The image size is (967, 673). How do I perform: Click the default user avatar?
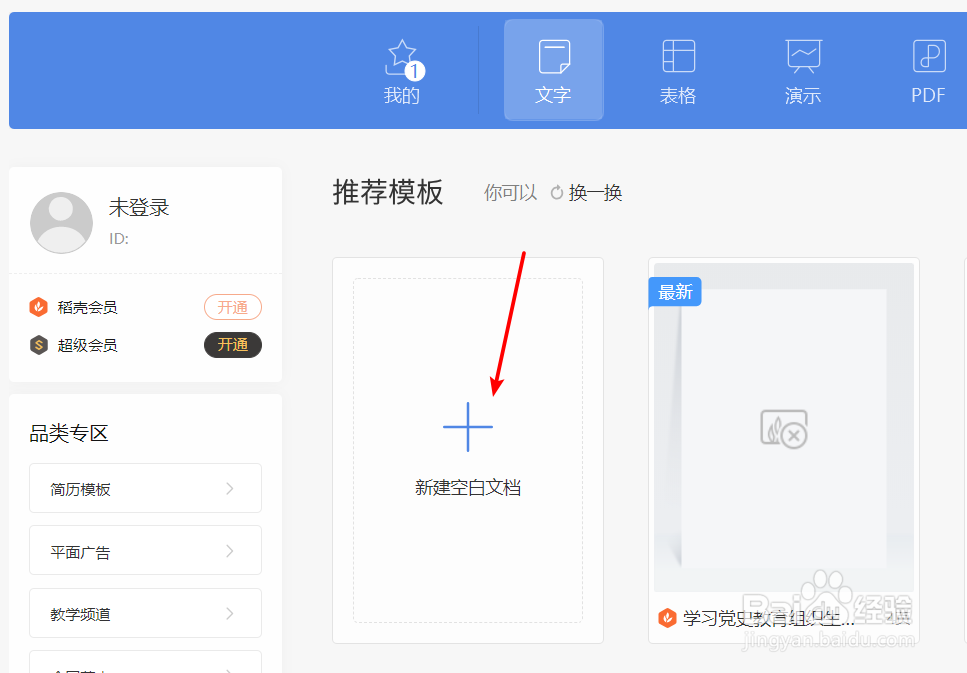click(x=61, y=222)
